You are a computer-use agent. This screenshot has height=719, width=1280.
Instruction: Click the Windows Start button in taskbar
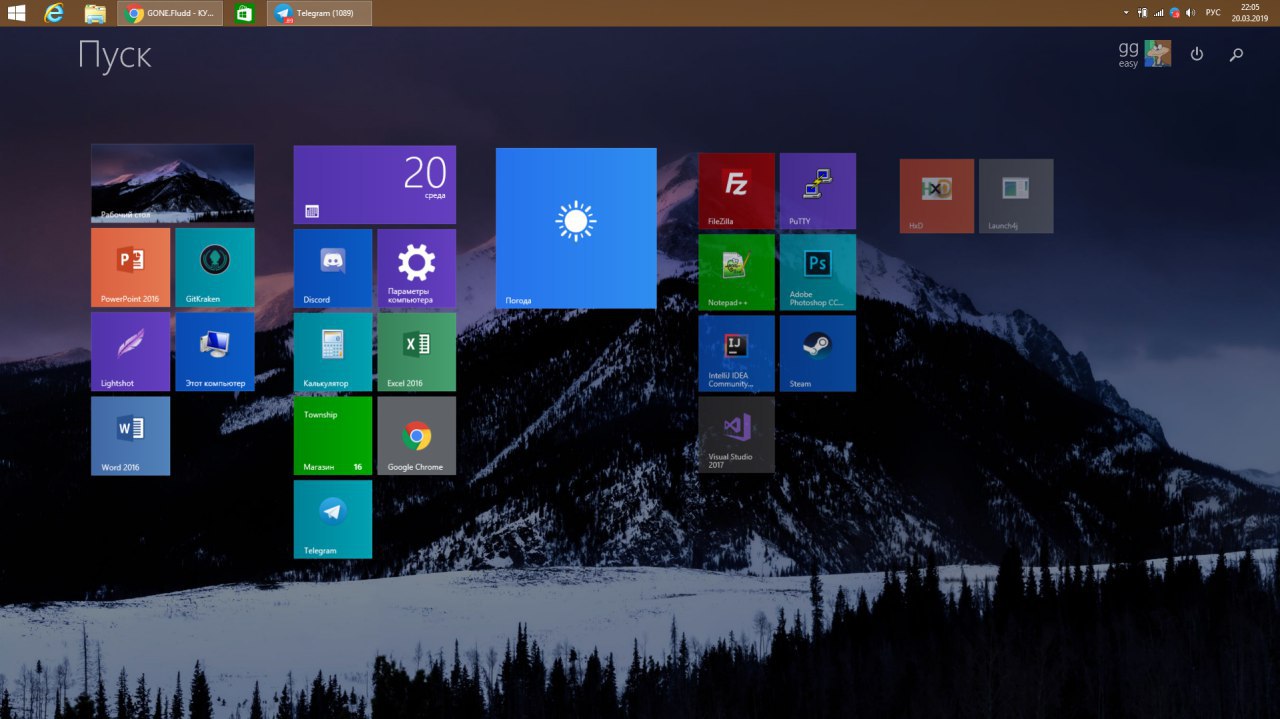tap(17, 13)
